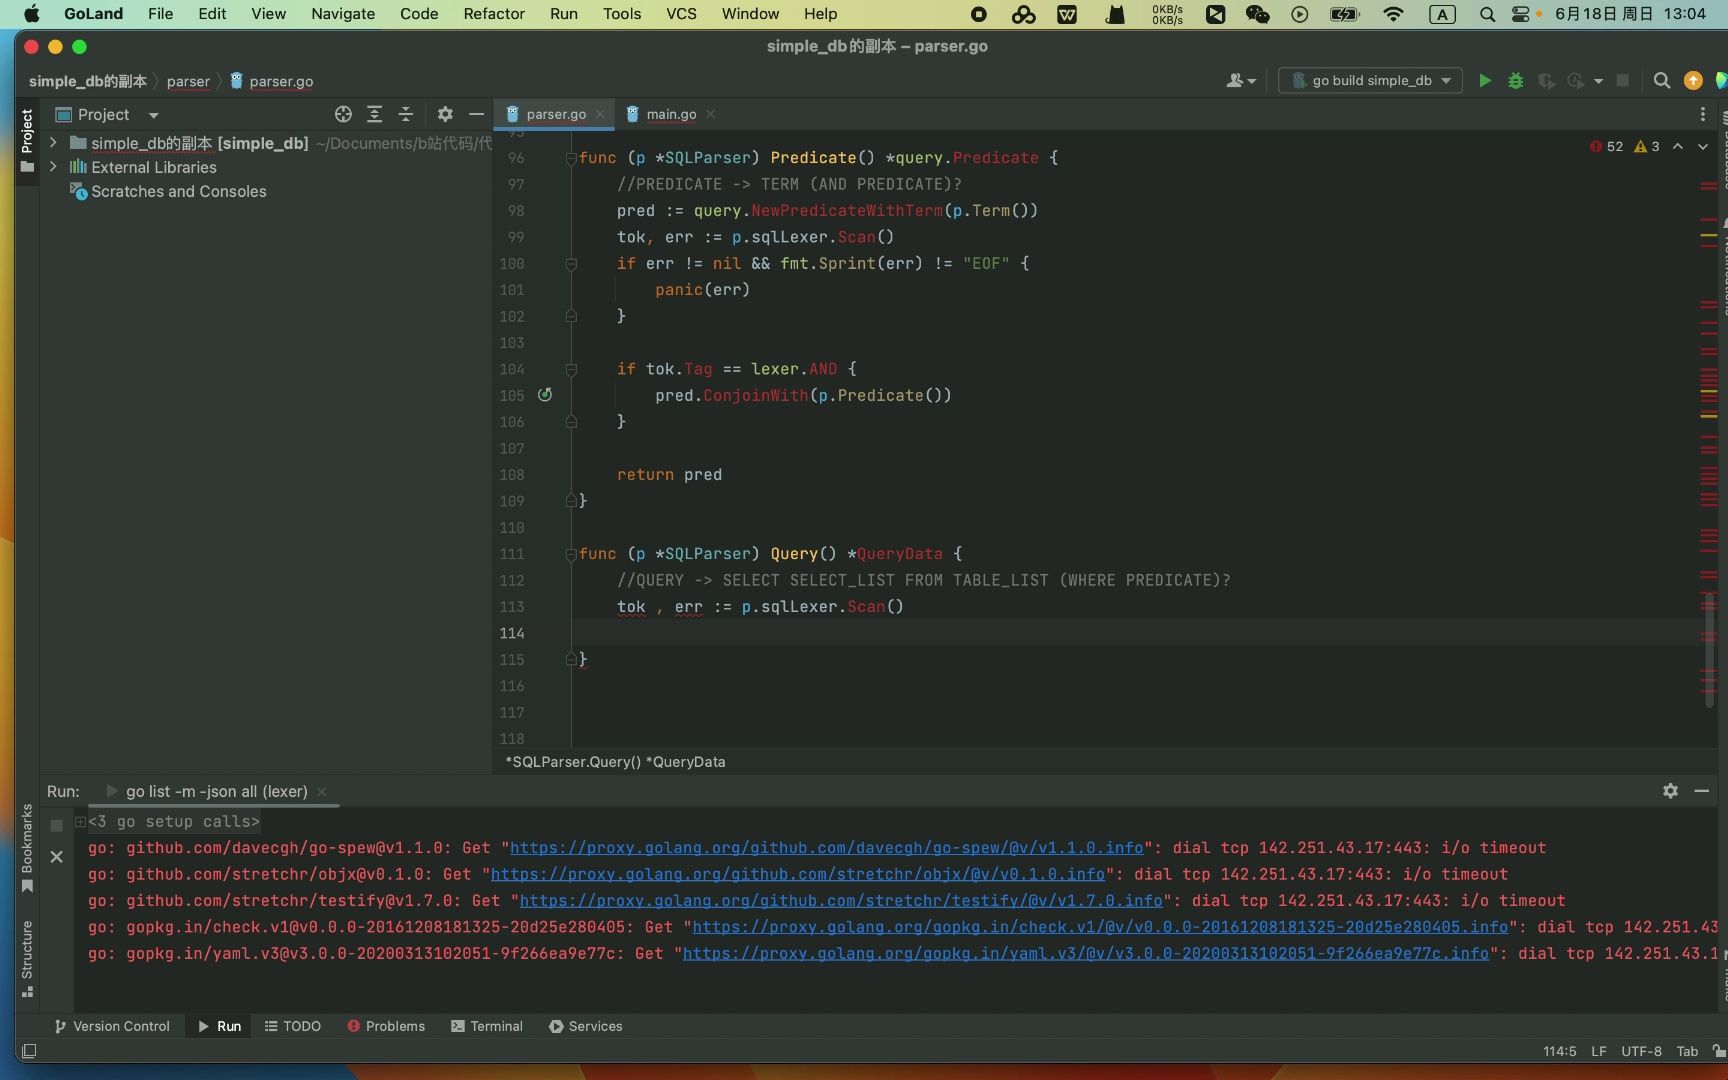The image size is (1728, 1080).
Task: Change line separator LF in status bar
Action: (1598, 1051)
